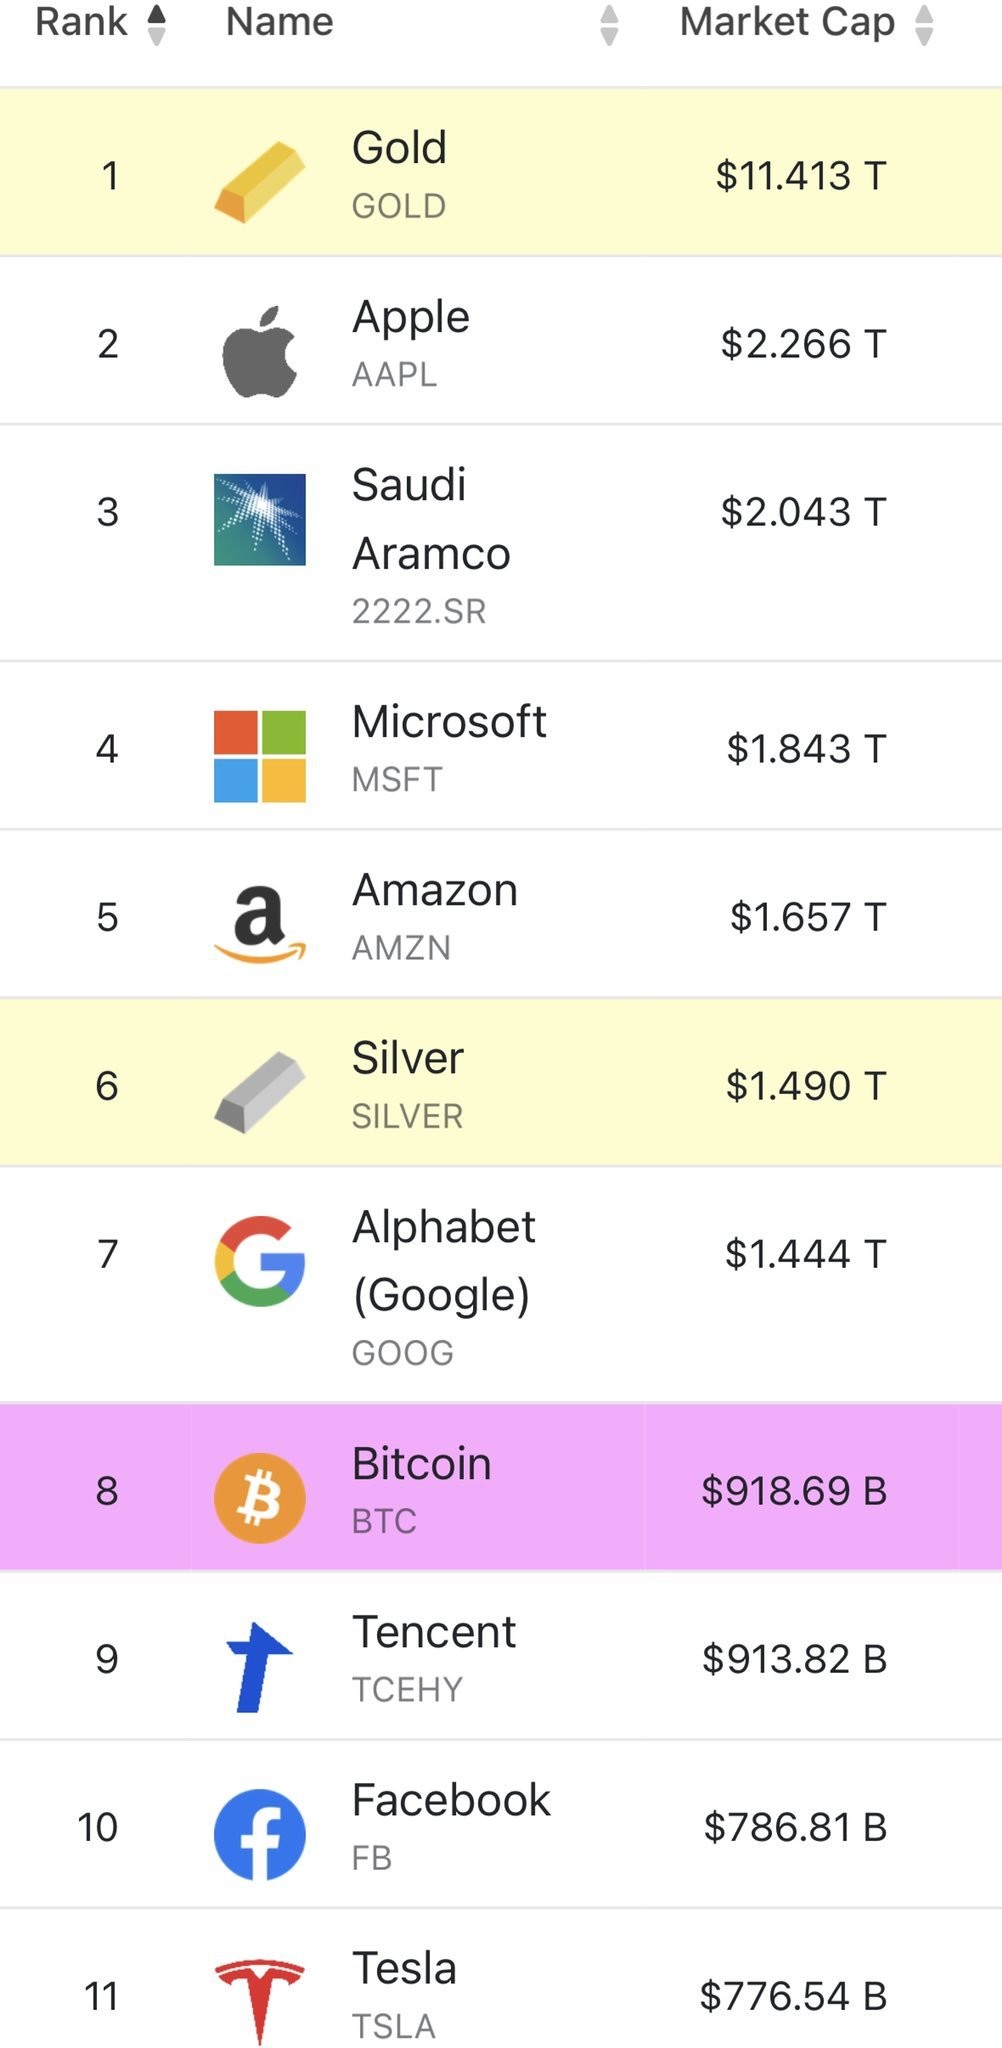
Task: Open the Bitcoin name link
Action: pyautogui.click(x=421, y=1464)
